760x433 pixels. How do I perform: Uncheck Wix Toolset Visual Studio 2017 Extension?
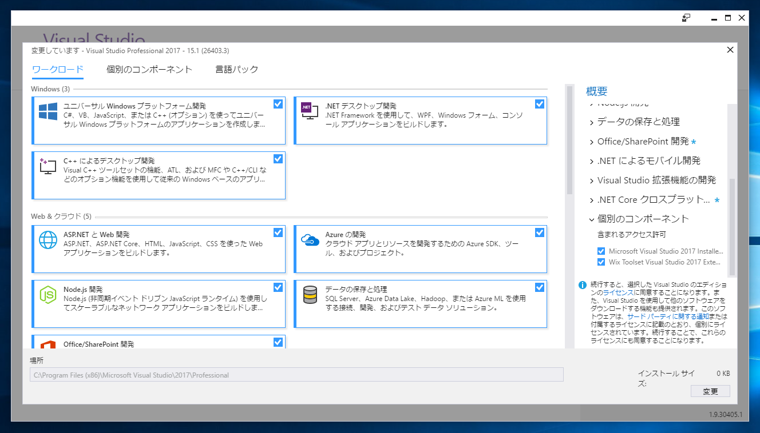[x=601, y=262]
